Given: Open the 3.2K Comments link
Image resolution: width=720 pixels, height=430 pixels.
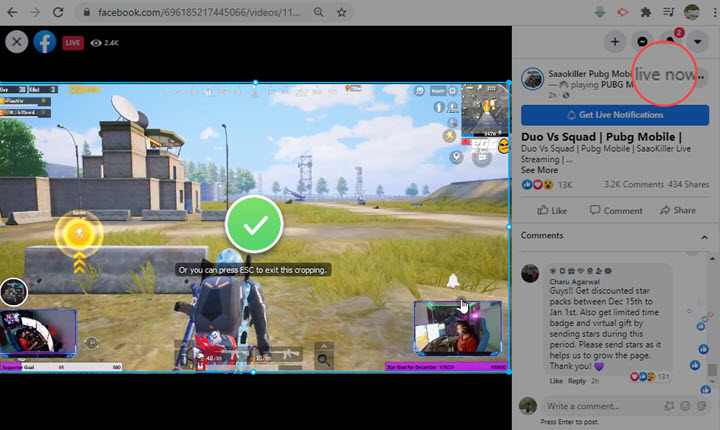Looking at the screenshot, I should tap(634, 184).
